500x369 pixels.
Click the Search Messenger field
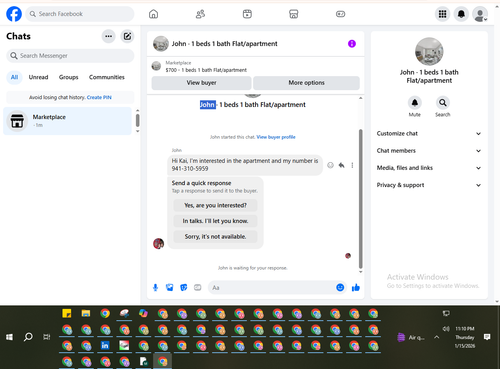point(70,56)
